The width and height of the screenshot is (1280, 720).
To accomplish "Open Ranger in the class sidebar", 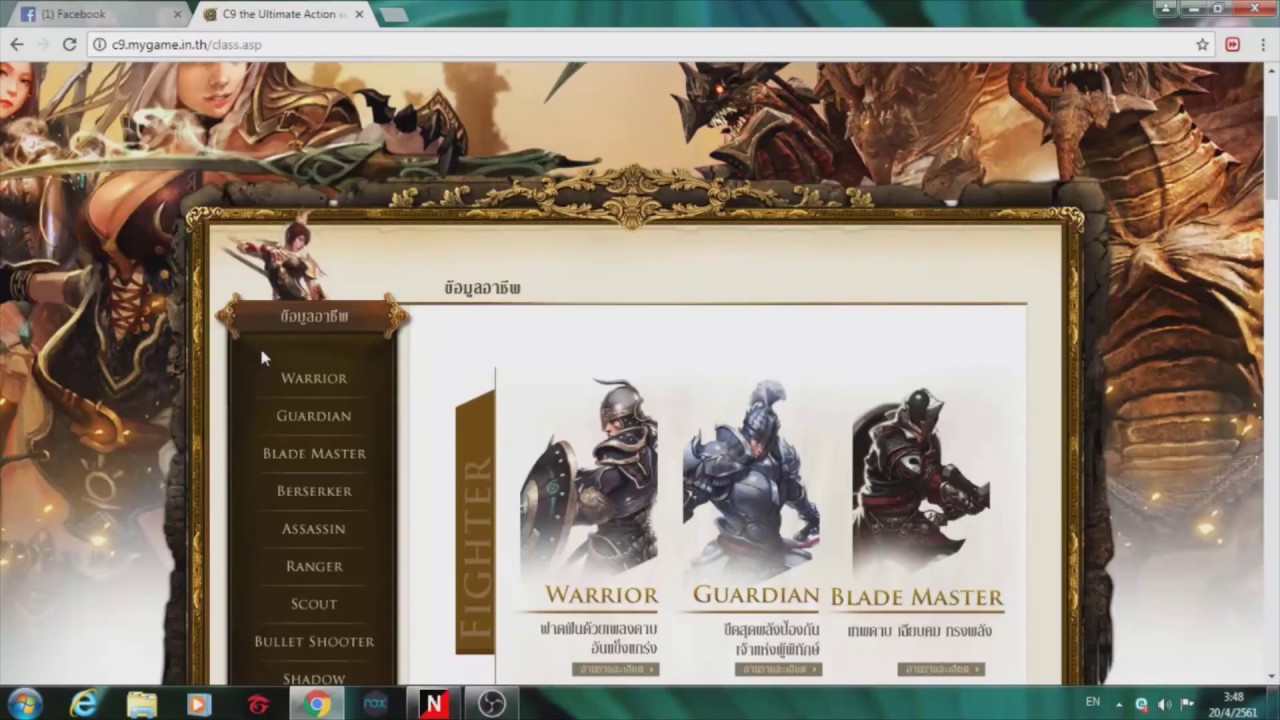I will point(314,566).
